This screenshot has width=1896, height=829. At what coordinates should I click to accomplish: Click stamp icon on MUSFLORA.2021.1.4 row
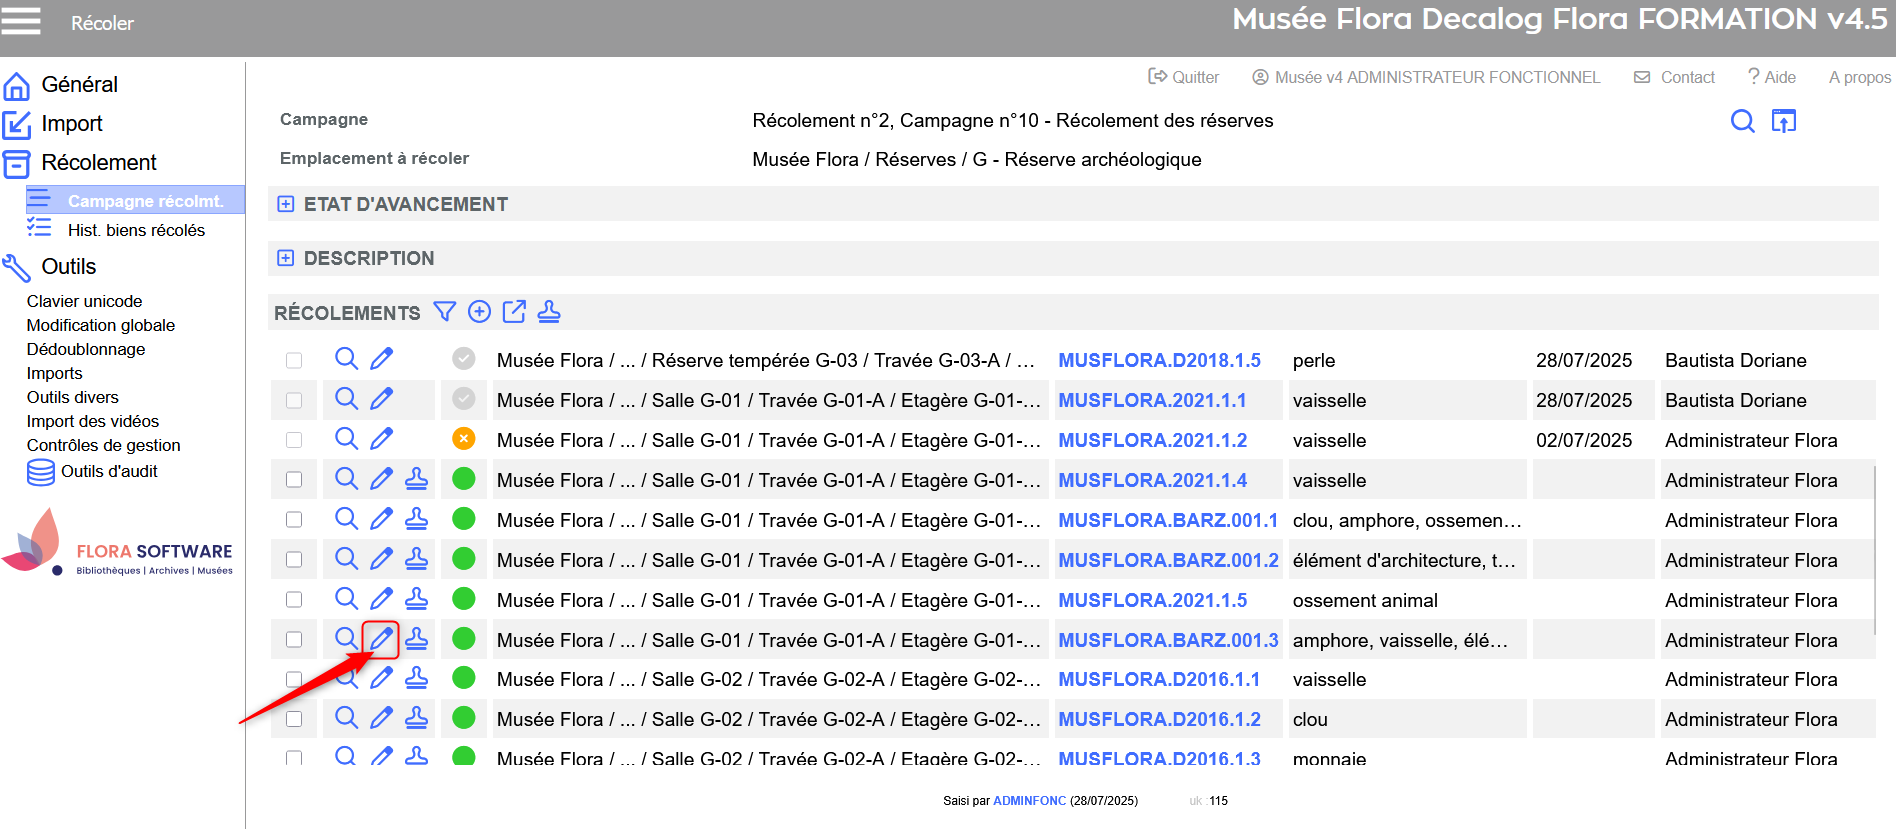coord(416,479)
